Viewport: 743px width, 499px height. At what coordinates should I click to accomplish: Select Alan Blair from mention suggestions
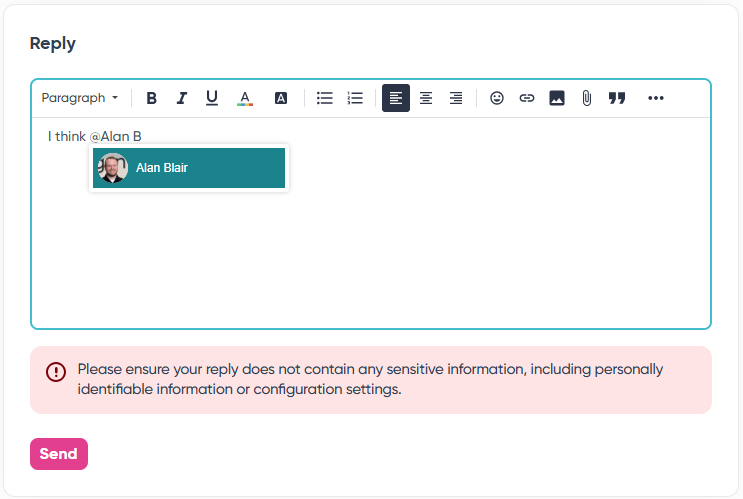click(189, 168)
